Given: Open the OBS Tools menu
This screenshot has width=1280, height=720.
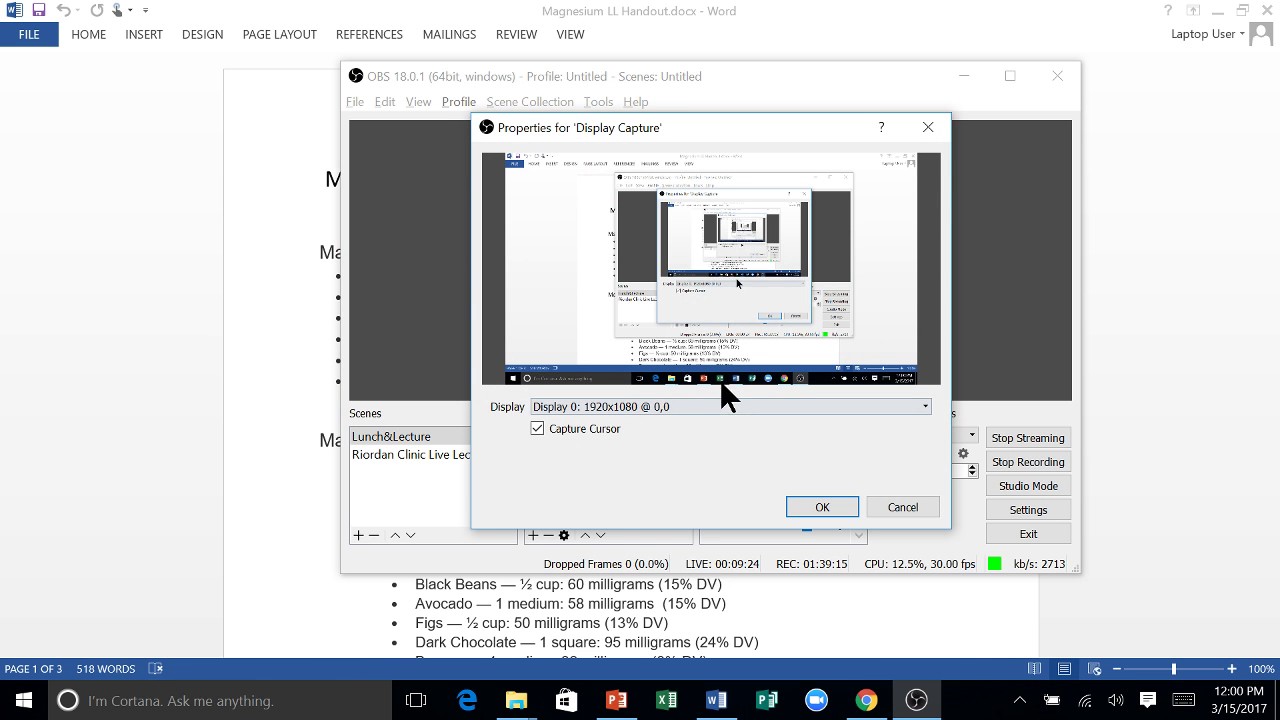Looking at the screenshot, I should 598,102.
